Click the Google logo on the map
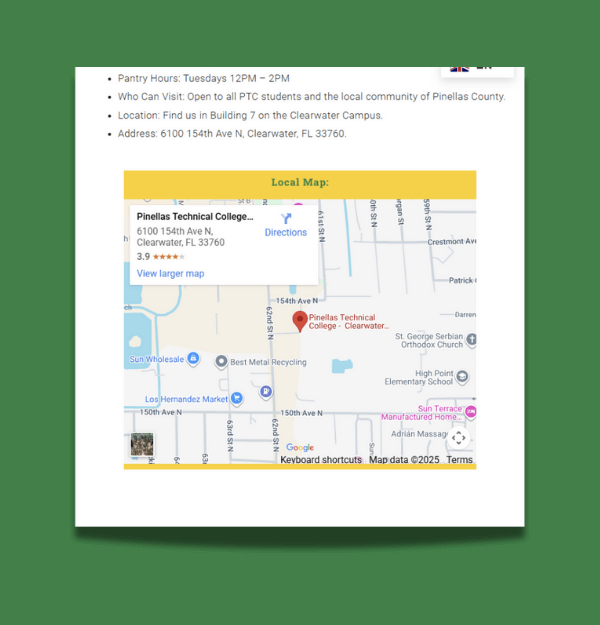This screenshot has width=600, height=625. pos(300,447)
